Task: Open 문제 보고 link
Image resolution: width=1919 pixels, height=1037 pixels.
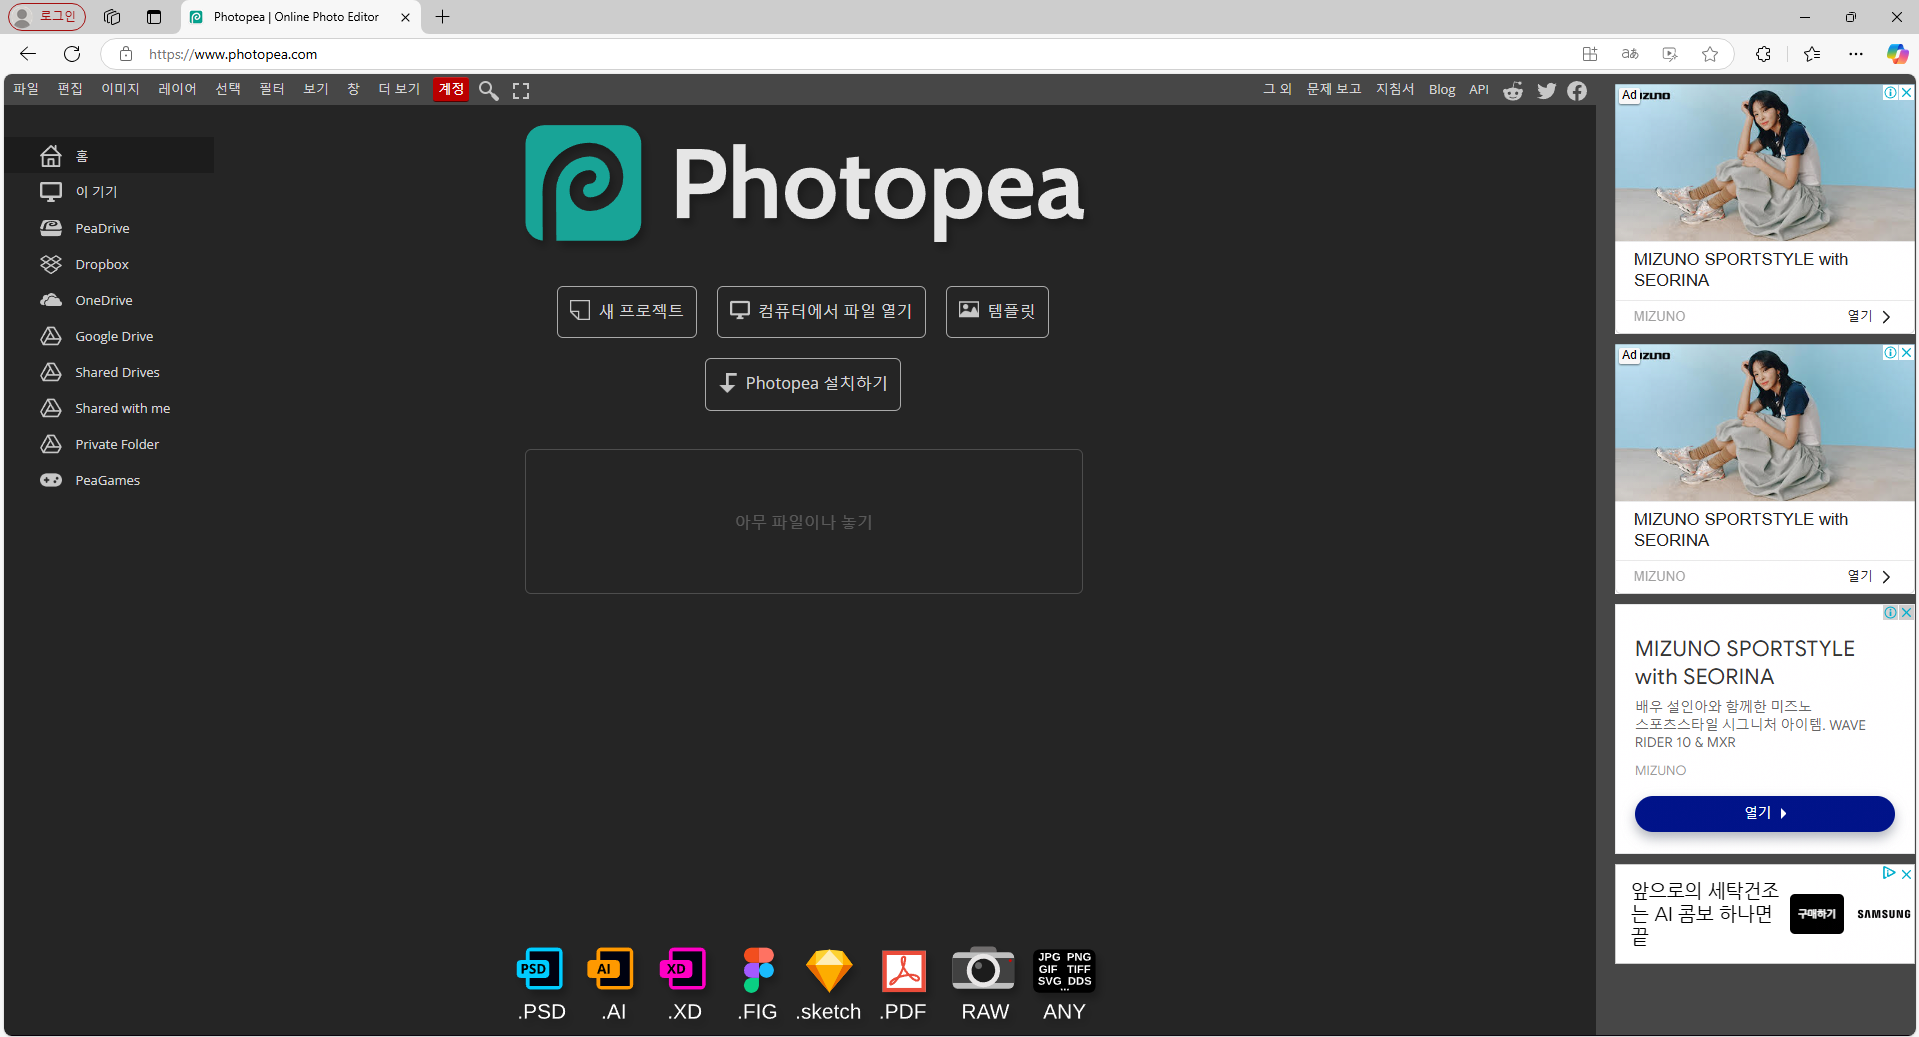Action: tap(1334, 89)
